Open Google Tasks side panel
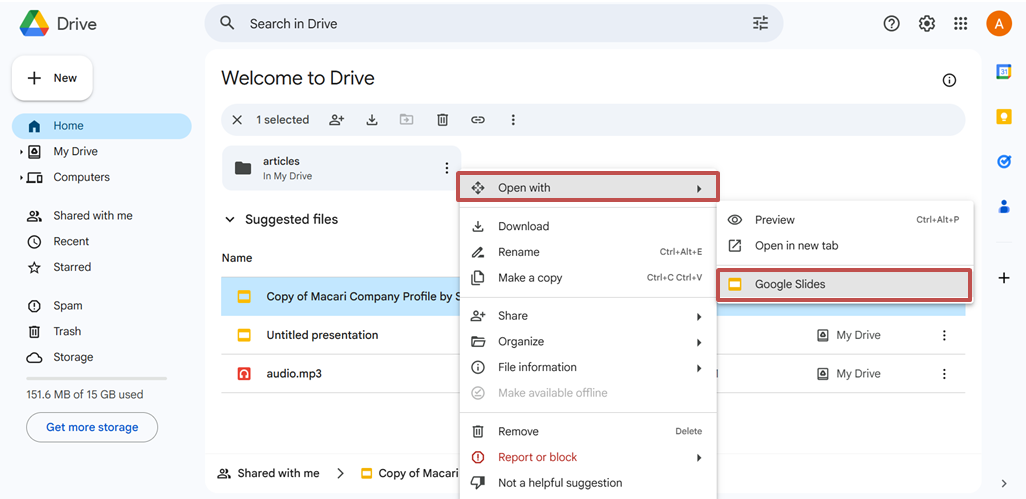Screen dimensions: 1026x499 [x=1004, y=162]
